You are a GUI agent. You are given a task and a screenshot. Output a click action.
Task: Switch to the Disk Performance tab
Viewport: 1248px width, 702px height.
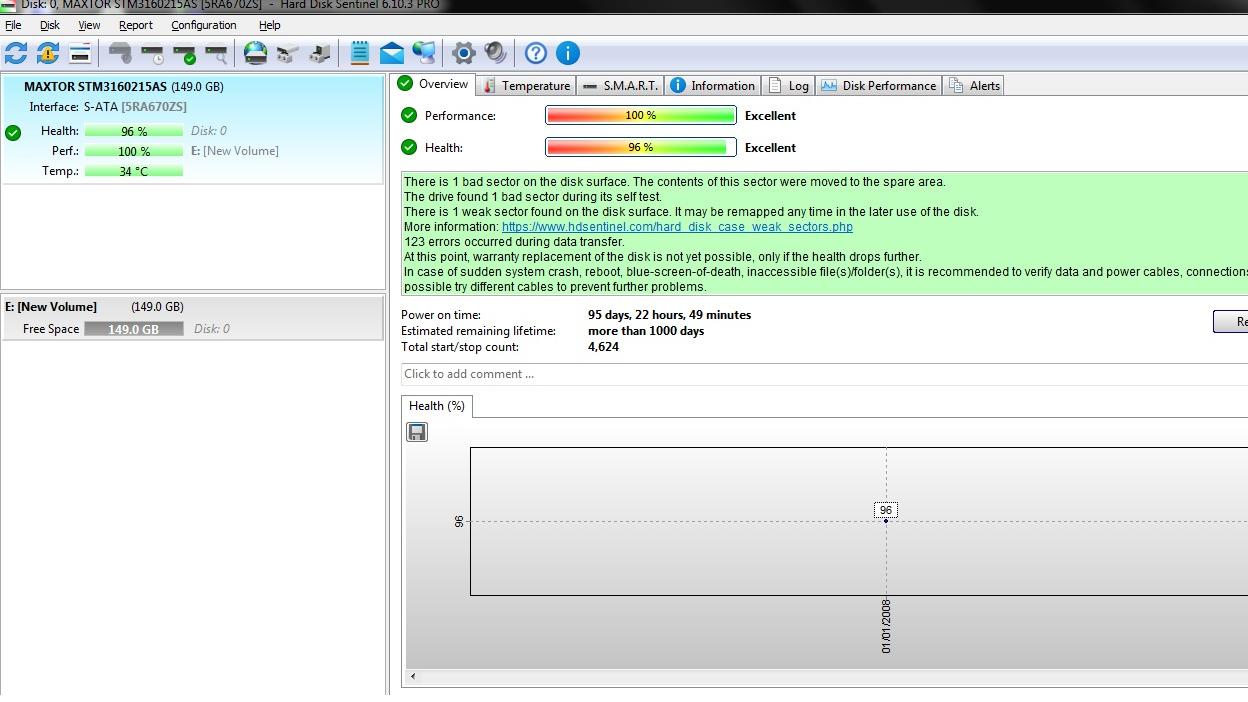point(879,86)
